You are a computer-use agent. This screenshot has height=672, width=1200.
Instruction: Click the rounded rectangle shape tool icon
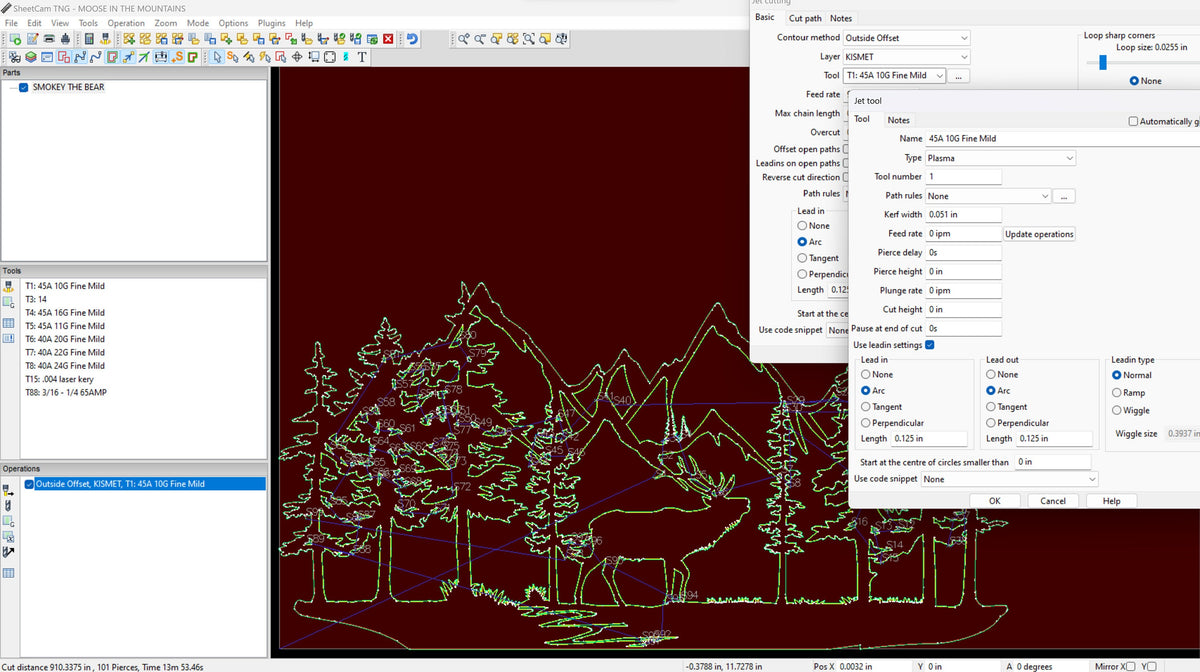pyautogui.click(x=329, y=56)
